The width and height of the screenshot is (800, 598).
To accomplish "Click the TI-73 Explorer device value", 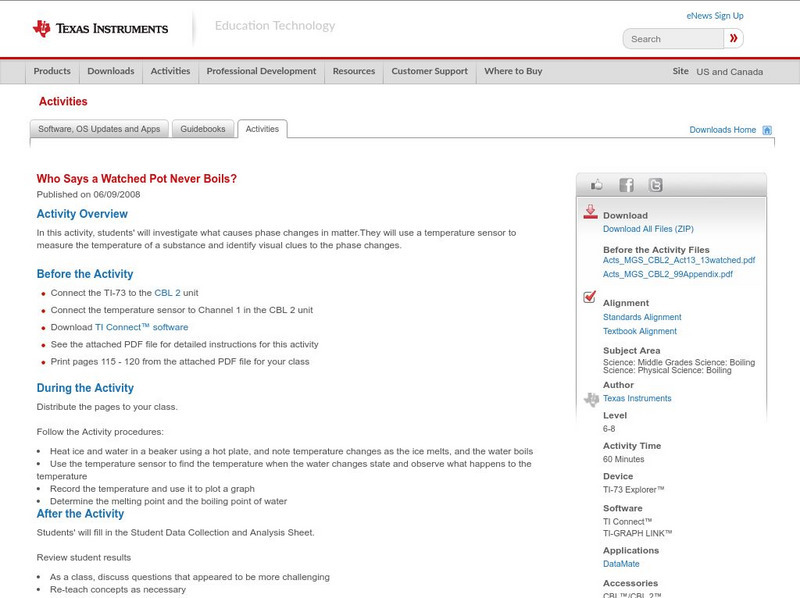I will [634, 490].
